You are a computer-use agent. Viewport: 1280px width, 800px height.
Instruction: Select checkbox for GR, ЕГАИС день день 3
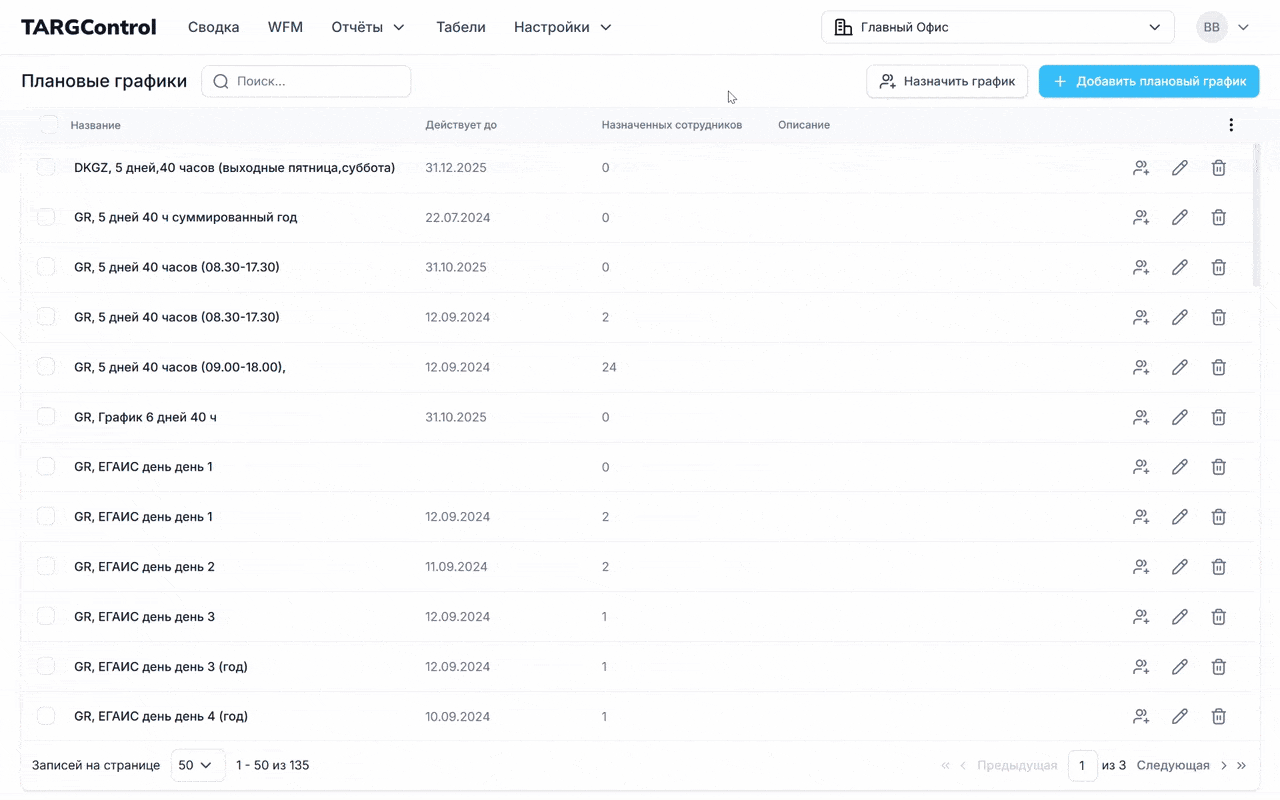click(46, 617)
